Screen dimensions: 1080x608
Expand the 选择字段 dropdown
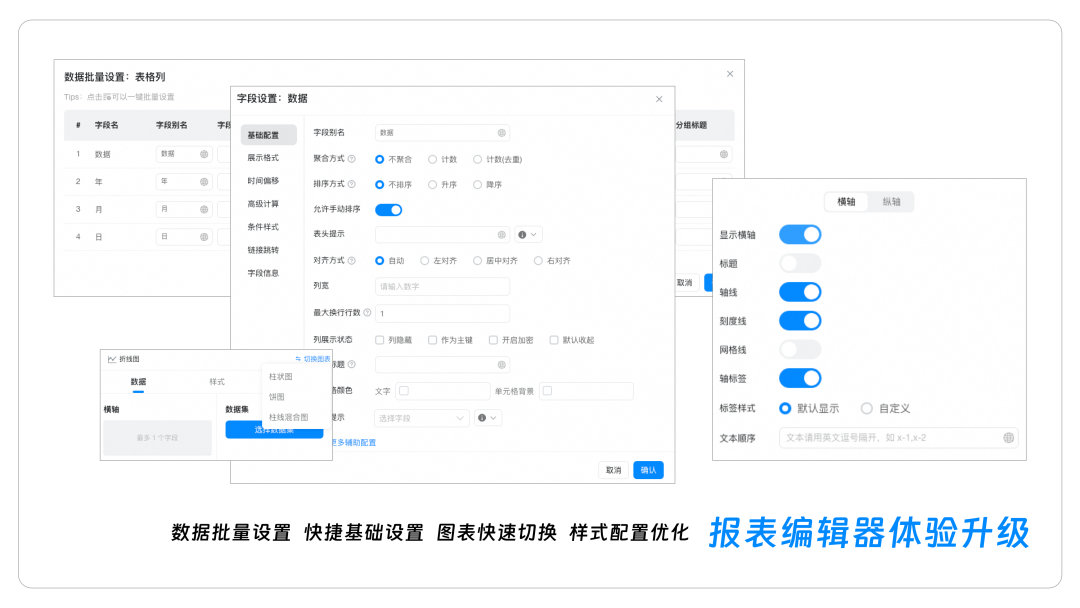[421, 418]
